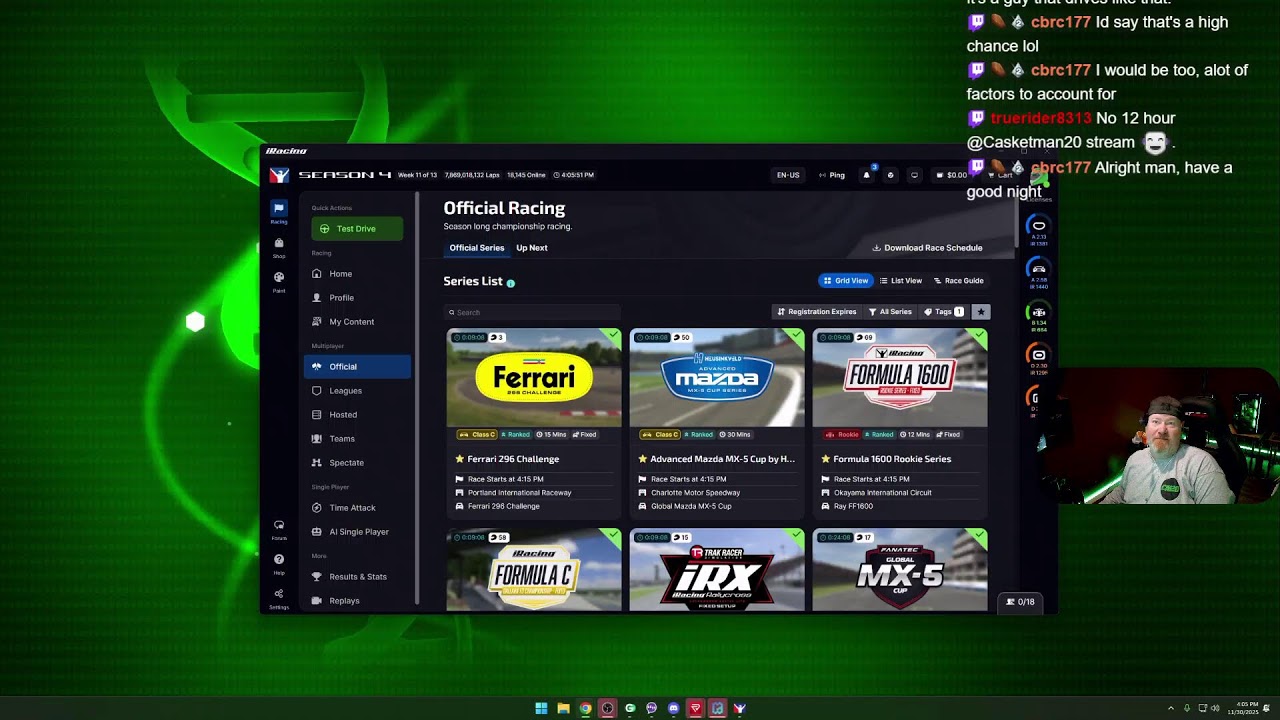Click the monitor icon in the header
1280x720 pixels.
[x=914, y=175]
